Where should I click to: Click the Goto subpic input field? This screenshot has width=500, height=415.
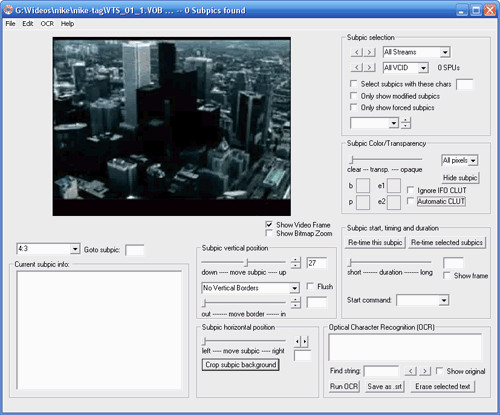pos(134,250)
